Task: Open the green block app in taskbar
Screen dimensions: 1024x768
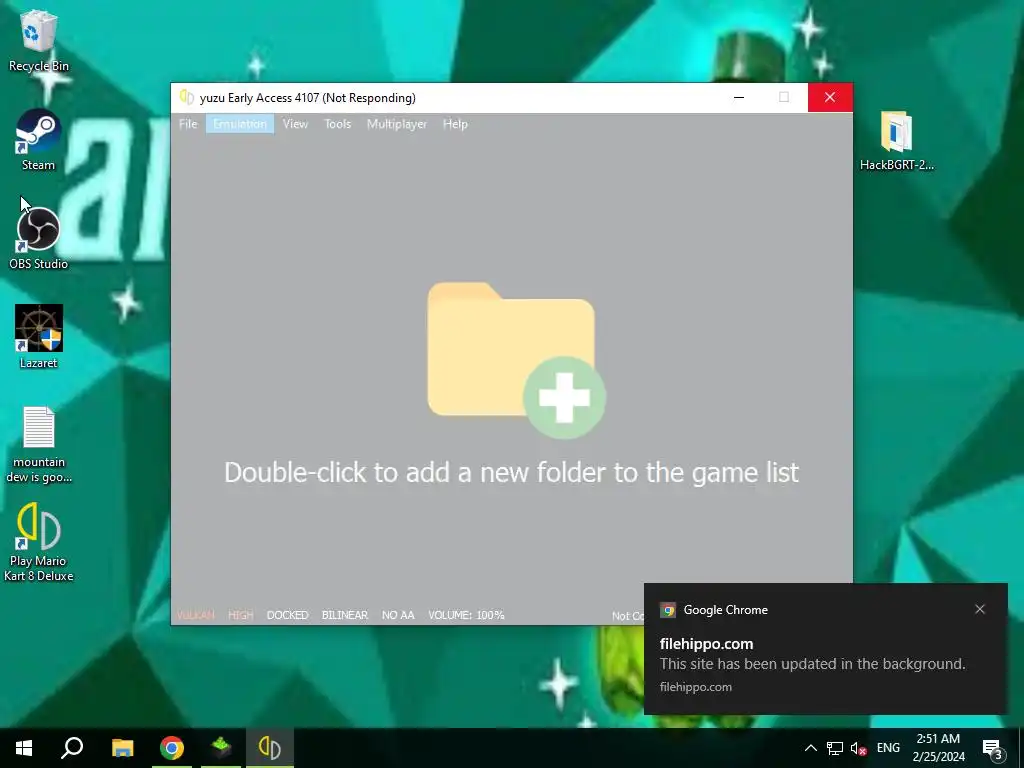Action: [x=221, y=748]
